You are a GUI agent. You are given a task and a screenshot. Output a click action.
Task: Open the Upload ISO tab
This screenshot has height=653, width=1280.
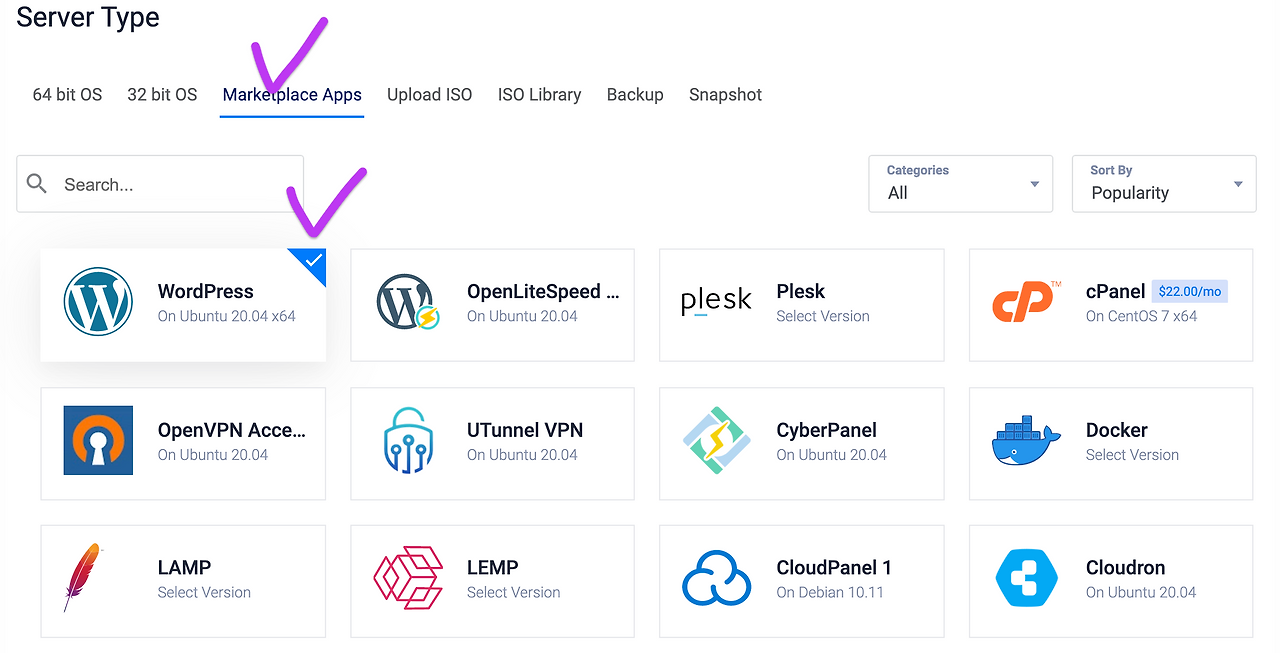point(429,95)
